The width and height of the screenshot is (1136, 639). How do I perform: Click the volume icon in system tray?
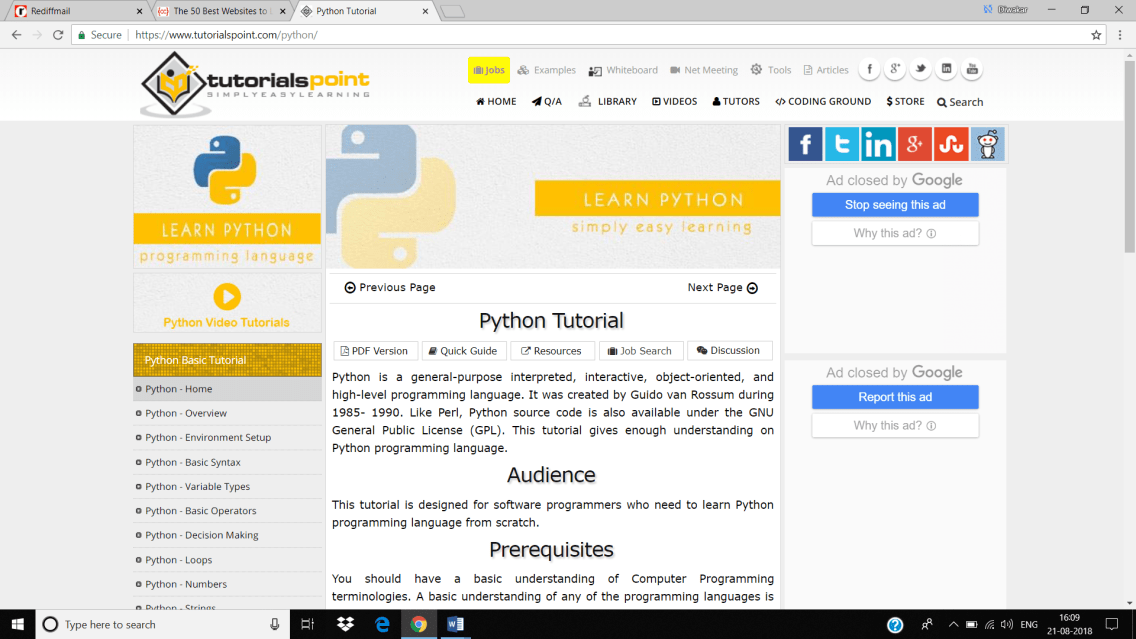[1007, 624]
